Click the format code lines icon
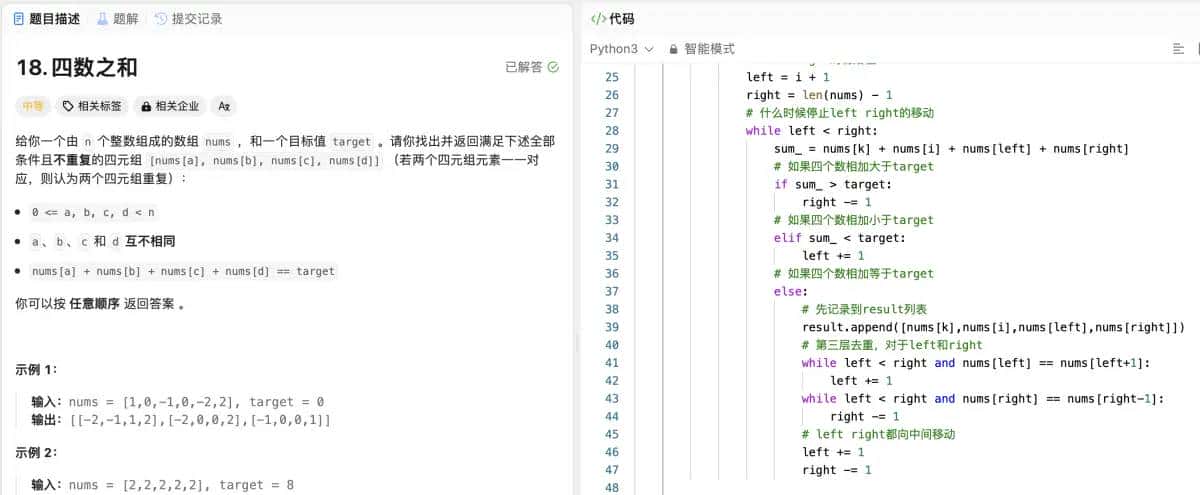Image resolution: width=1200 pixels, height=495 pixels. [x=1178, y=48]
